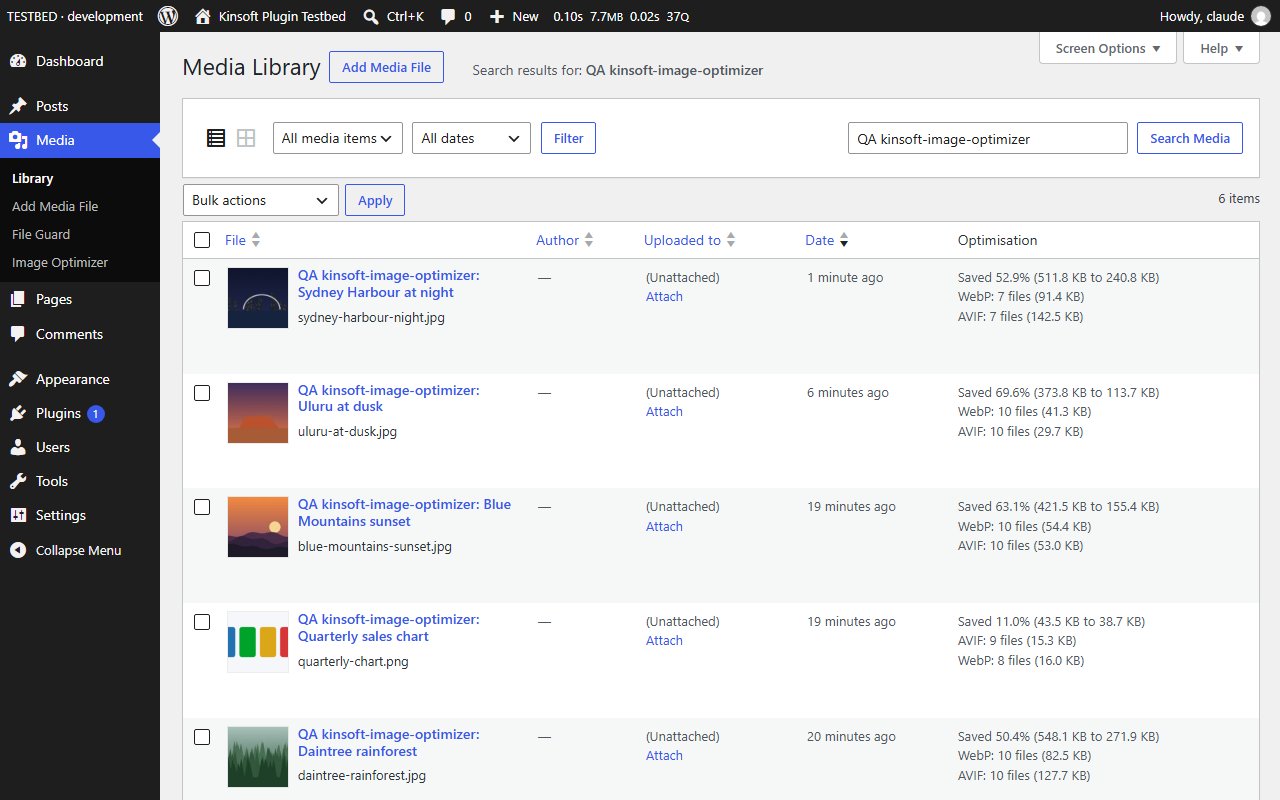The width and height of the screenshot is (1280, 800).
Task: Click the Apply bulk action button
Action: 375,200
